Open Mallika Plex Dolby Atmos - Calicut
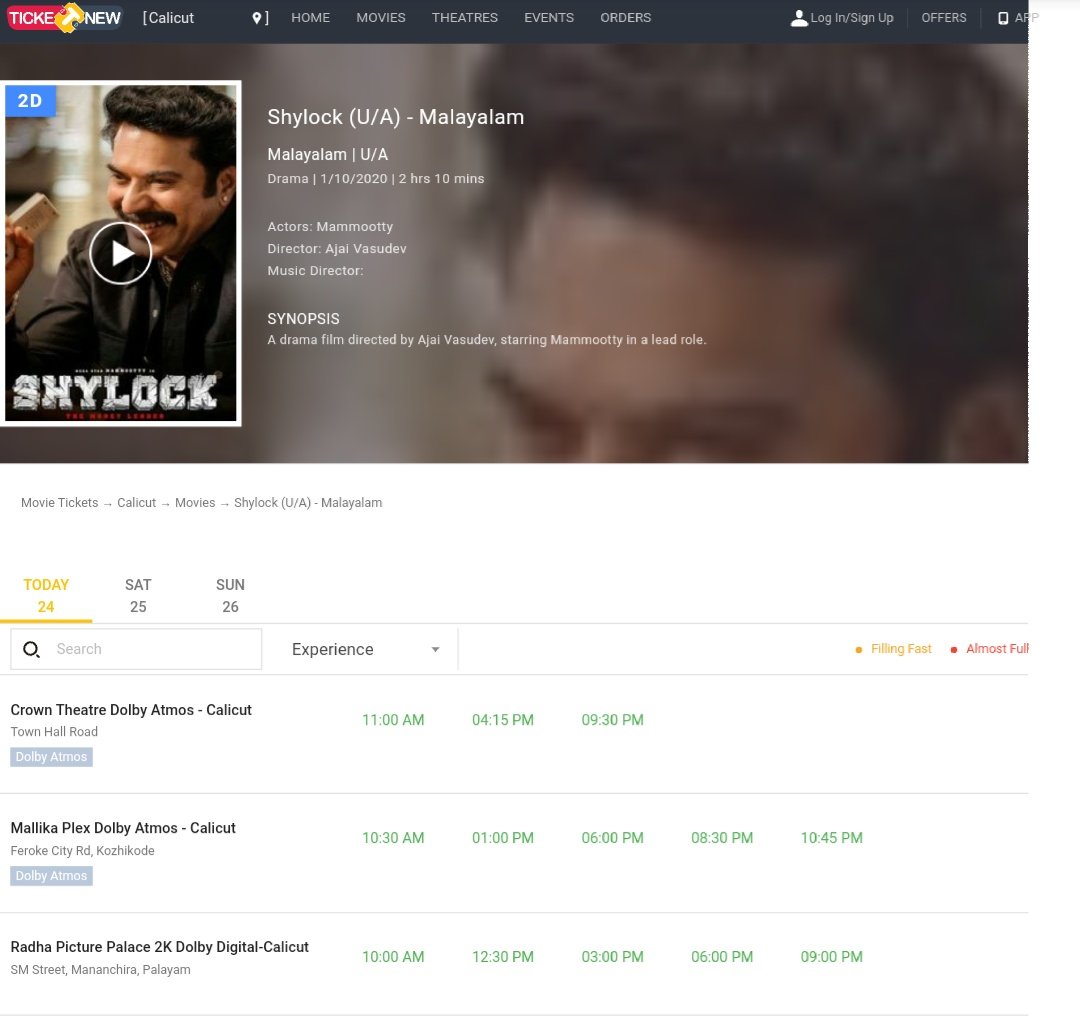 (123, 828)
